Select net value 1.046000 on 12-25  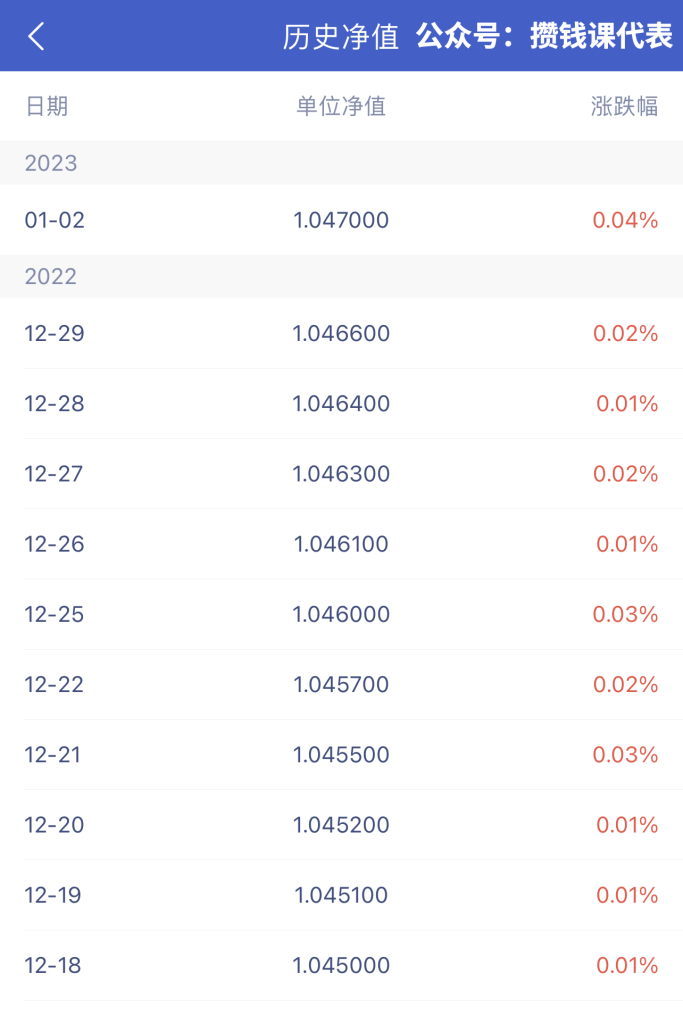pyautogui.click(x=341, y=614)
